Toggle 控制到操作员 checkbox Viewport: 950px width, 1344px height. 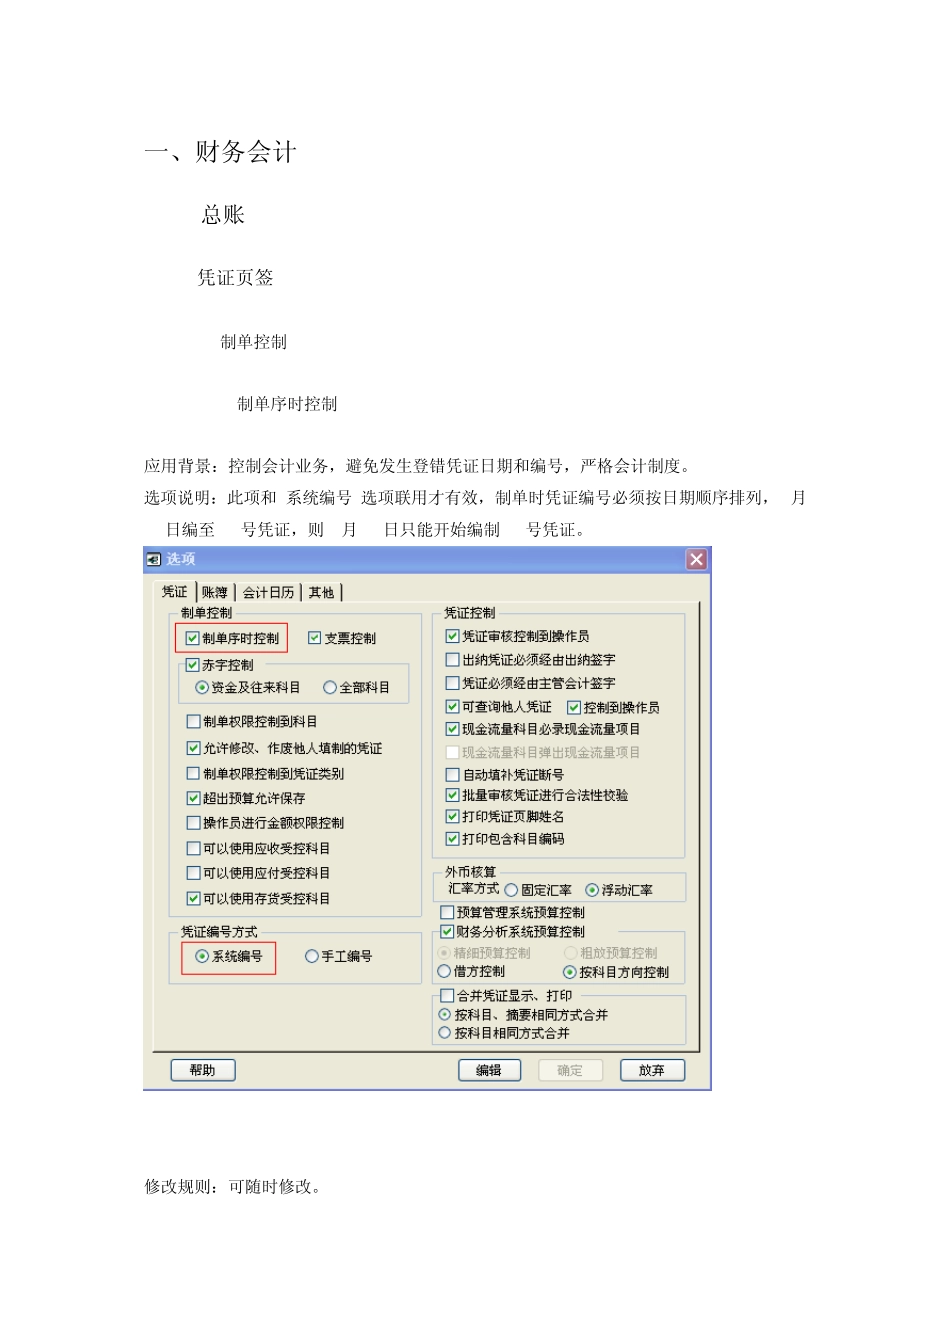tap(574, 707)
